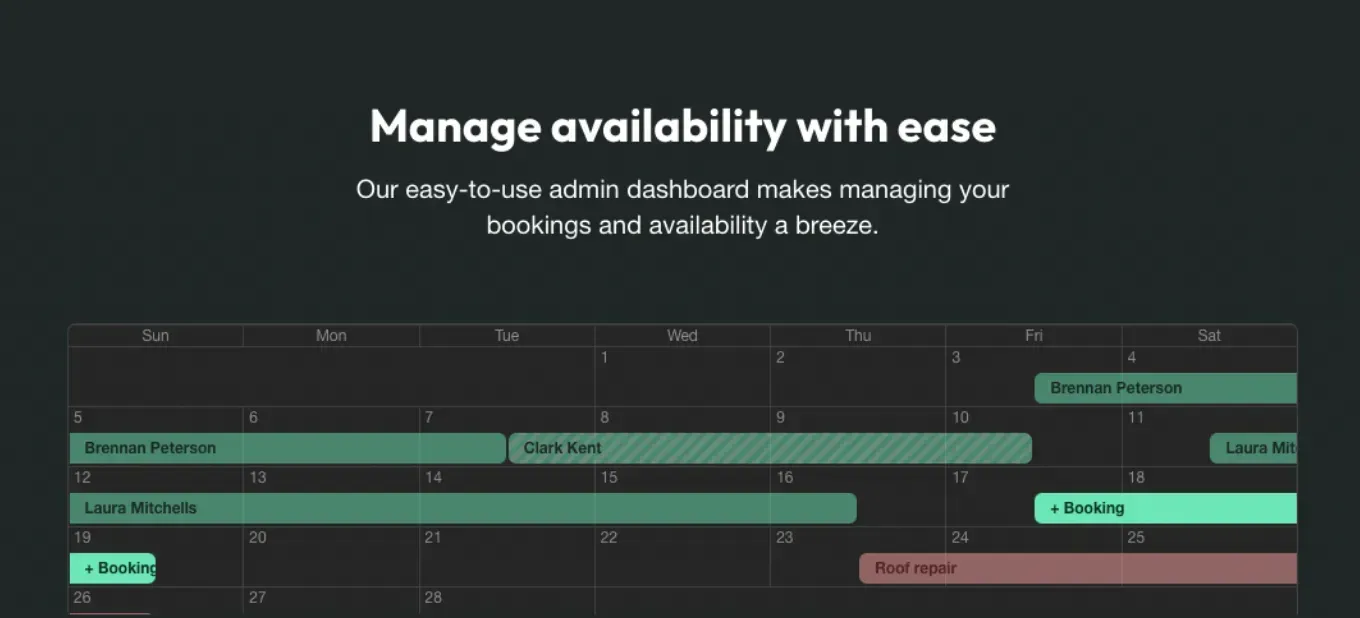
Task: Click the Sun column header
Action: (x=155, y=336)
